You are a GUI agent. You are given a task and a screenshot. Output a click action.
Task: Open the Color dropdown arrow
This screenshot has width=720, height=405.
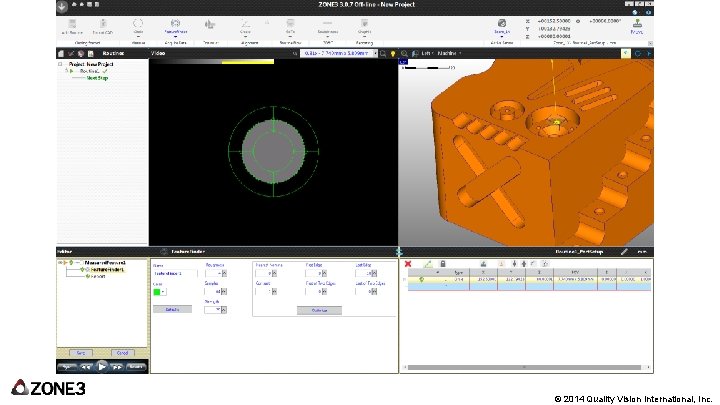click(163, 292)
